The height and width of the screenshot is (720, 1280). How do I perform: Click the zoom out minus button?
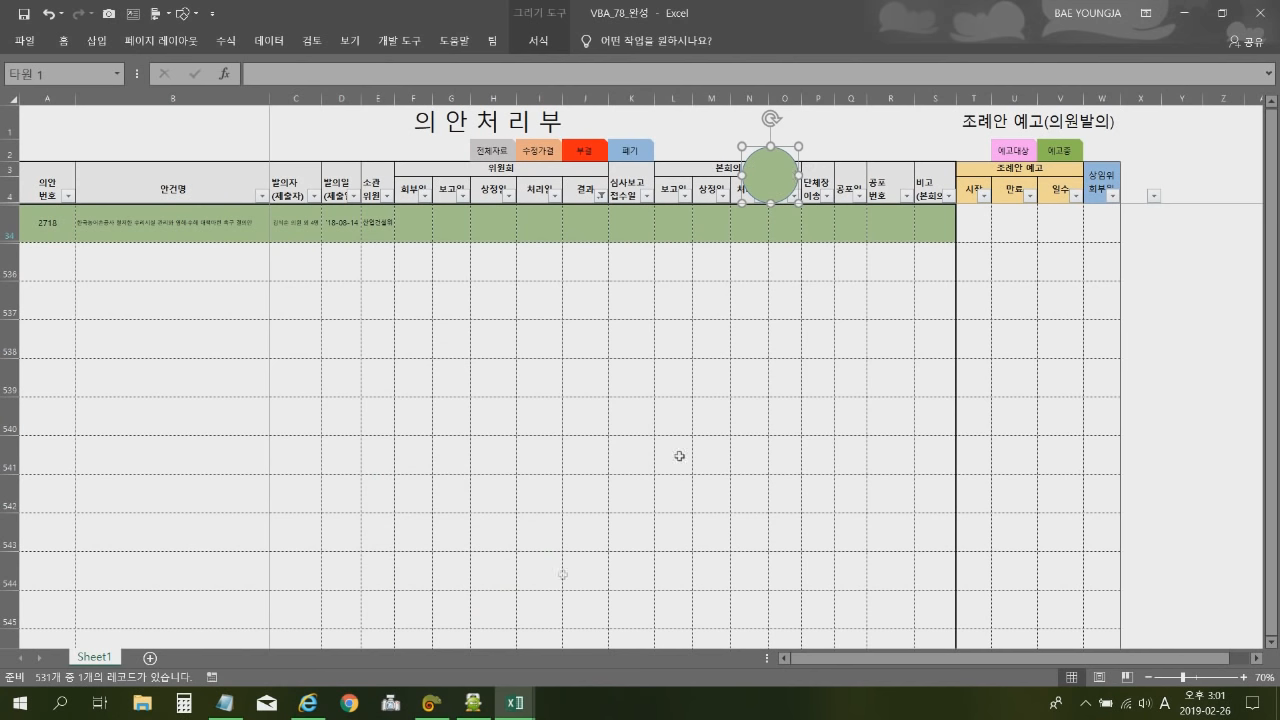pyautogui.click(x=1148, y=677)
